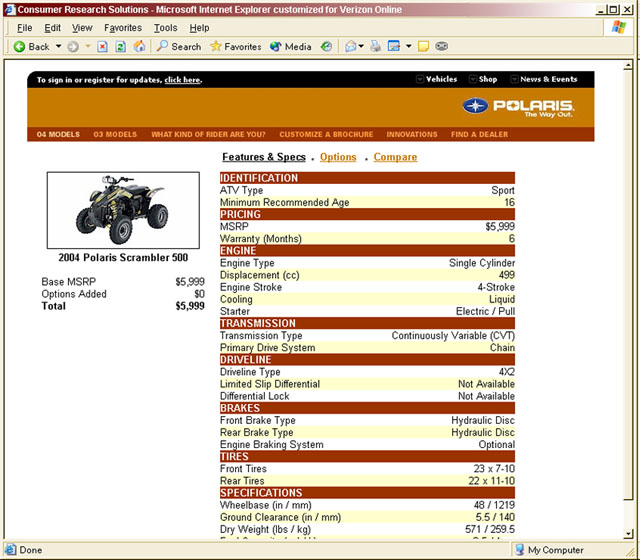This screenshot has height=560, width=640.
Task: Click the Electric / Pull starter value
Action: (485, 311)
